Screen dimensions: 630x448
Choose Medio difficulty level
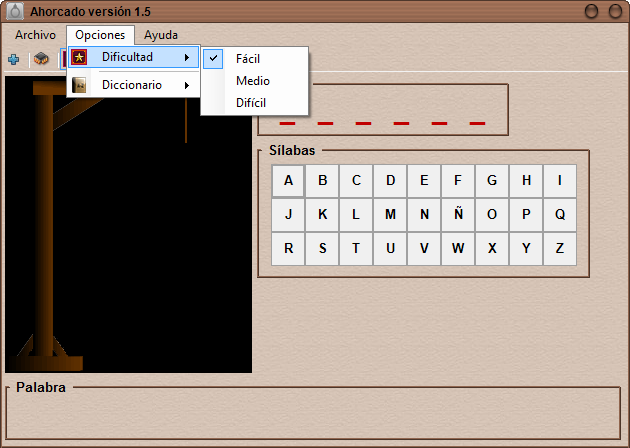(252, 81)
